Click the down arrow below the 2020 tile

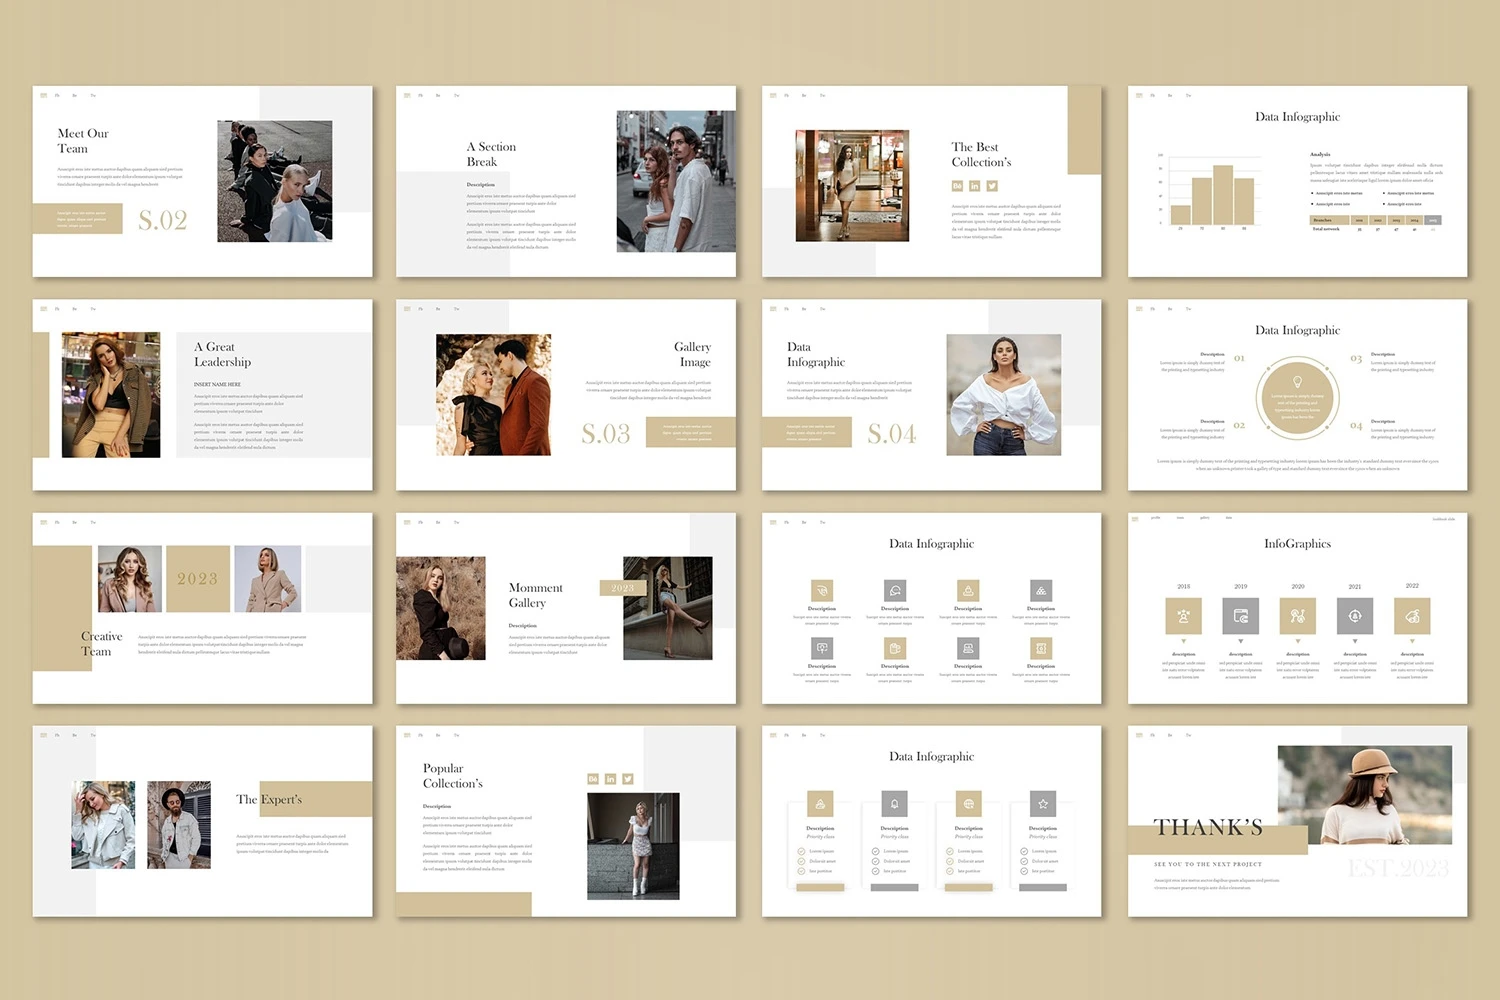[1298, 641]
